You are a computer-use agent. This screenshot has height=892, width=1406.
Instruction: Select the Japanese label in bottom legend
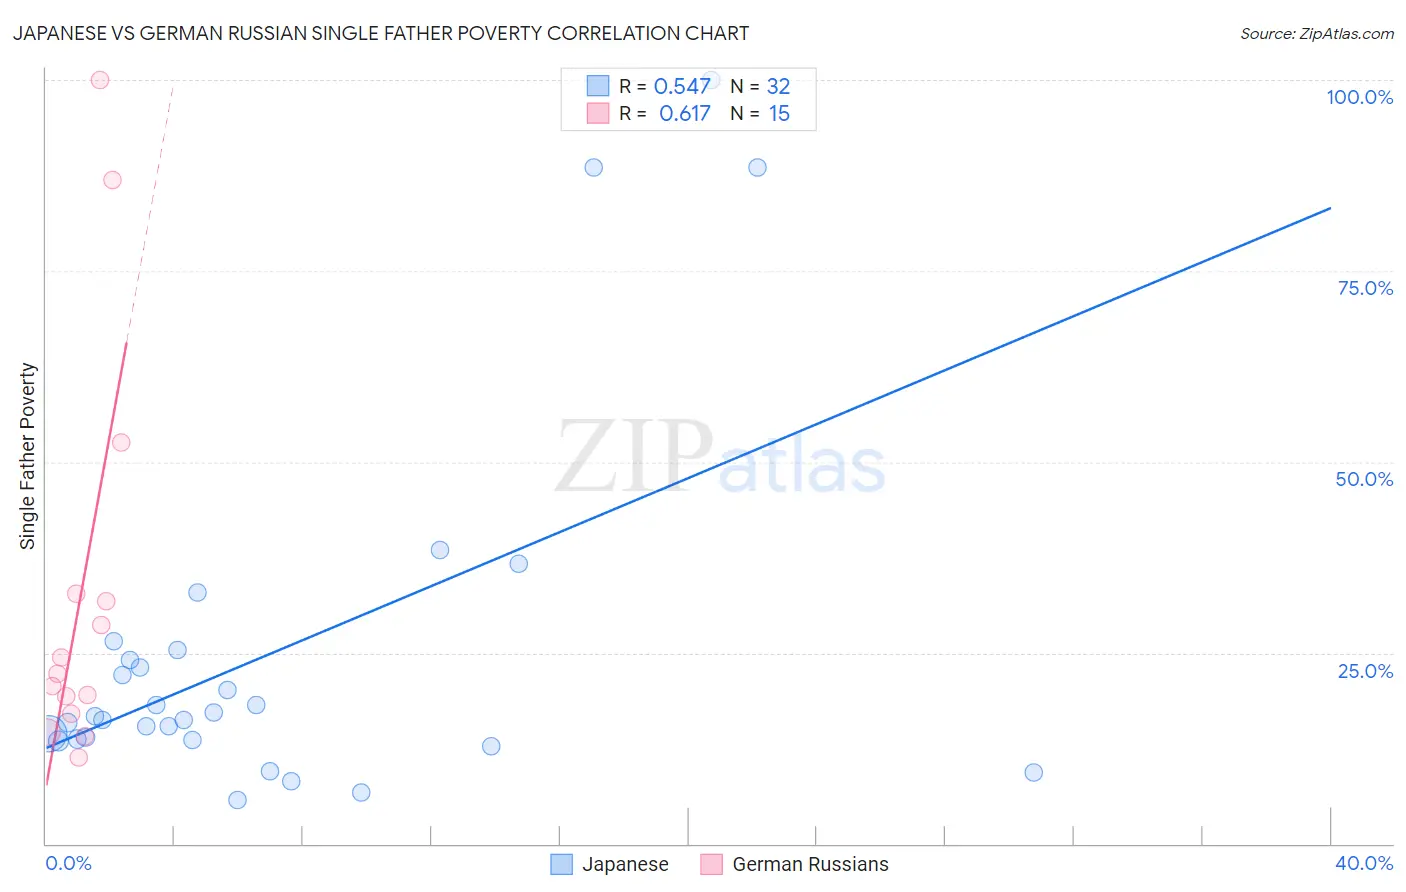(x=625, y=864)
